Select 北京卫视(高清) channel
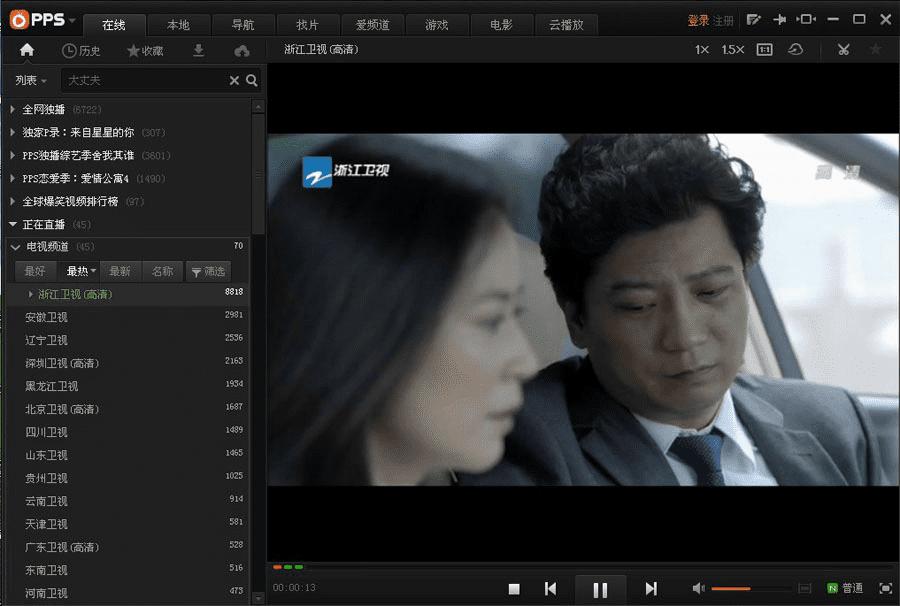900x606 pixels. [126, 409]
